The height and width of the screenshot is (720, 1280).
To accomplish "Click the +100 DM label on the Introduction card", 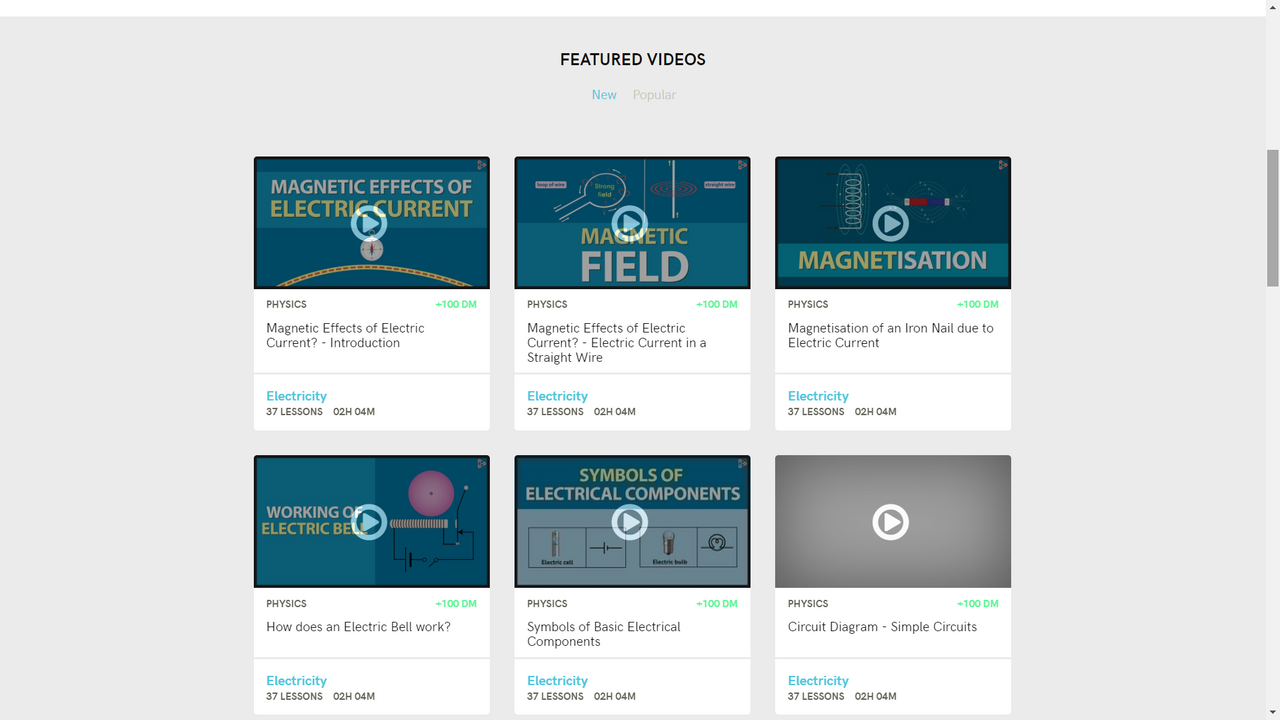I will (x=456, y=304).
